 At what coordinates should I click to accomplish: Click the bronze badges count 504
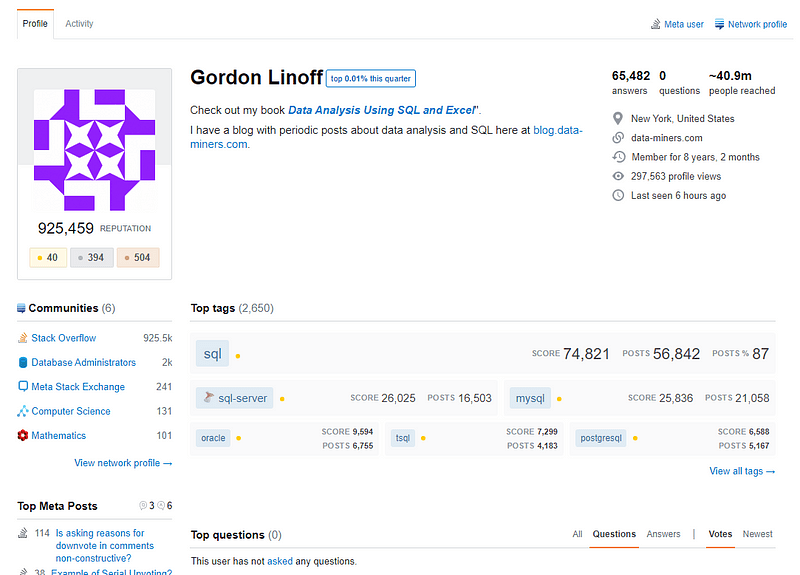(x=138, y=258)
